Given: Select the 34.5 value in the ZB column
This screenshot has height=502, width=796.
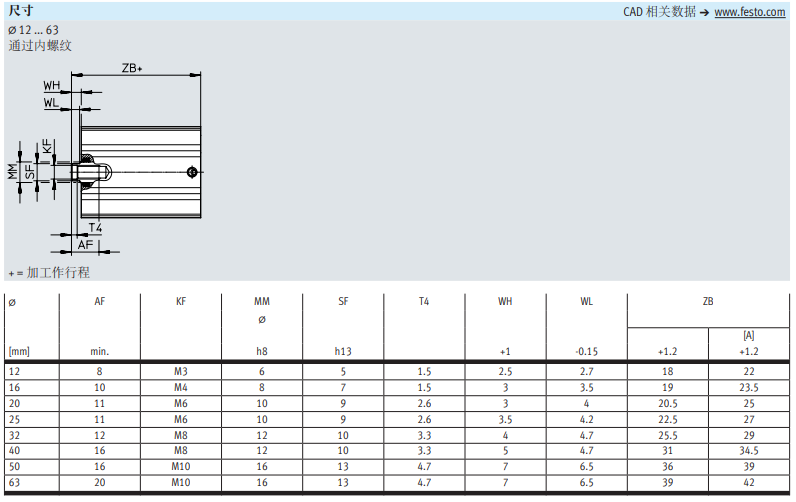Looking at the screenshot, I should pyautogui.click(x=748, y=451).
